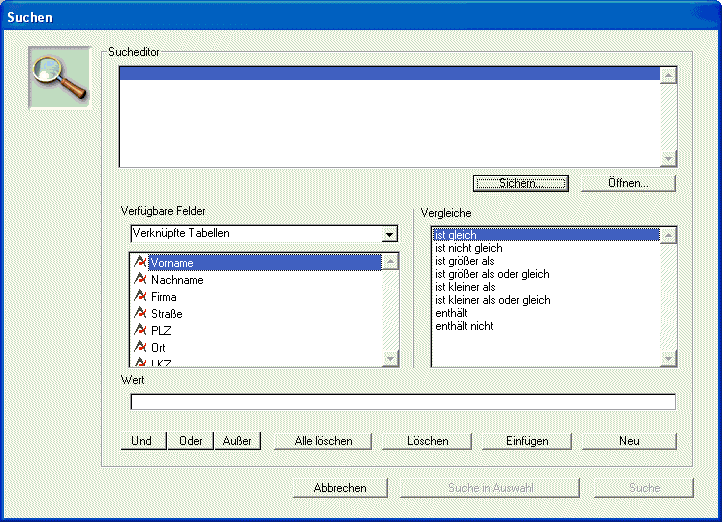Click the icon beside PLZ
This screenshot has height=522, width=722.
click(x=141, y=330)
